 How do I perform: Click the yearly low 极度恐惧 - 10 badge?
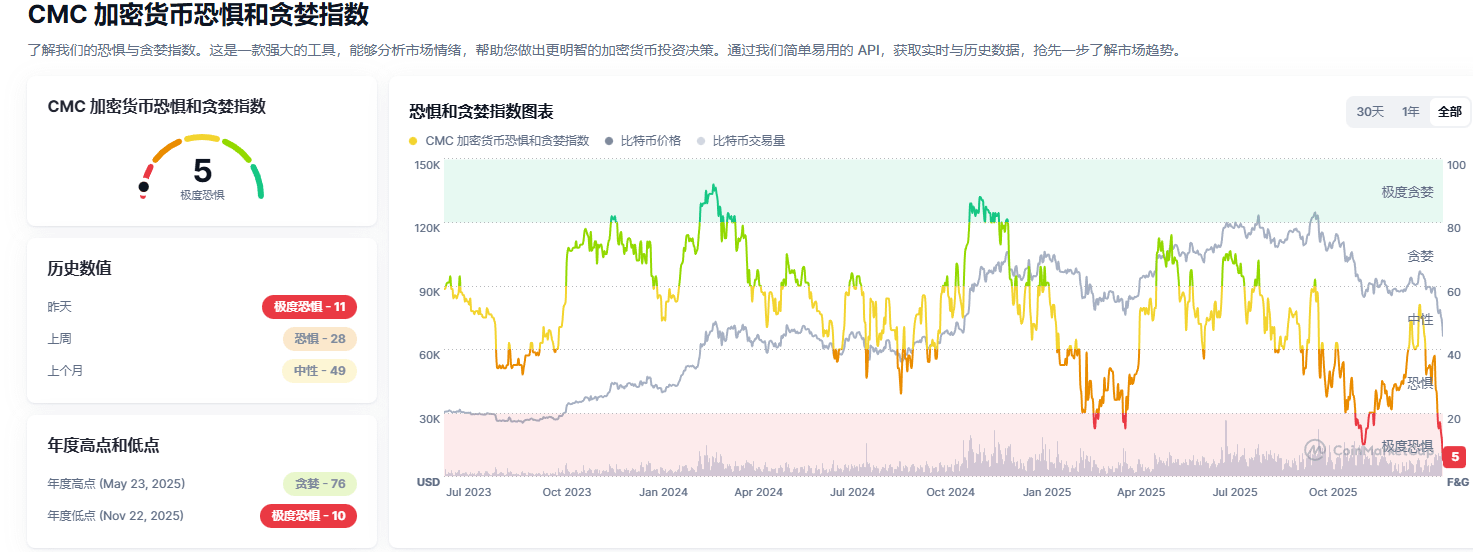click(309, 516)
